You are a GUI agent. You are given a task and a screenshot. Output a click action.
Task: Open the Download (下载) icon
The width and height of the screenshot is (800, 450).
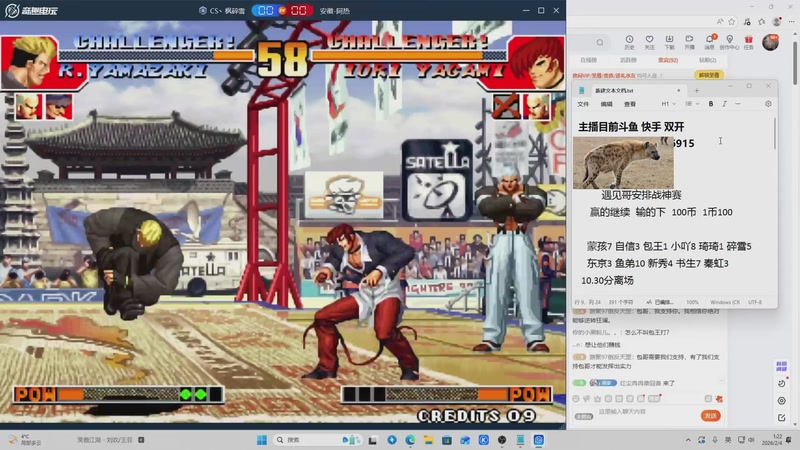[669, 42]
